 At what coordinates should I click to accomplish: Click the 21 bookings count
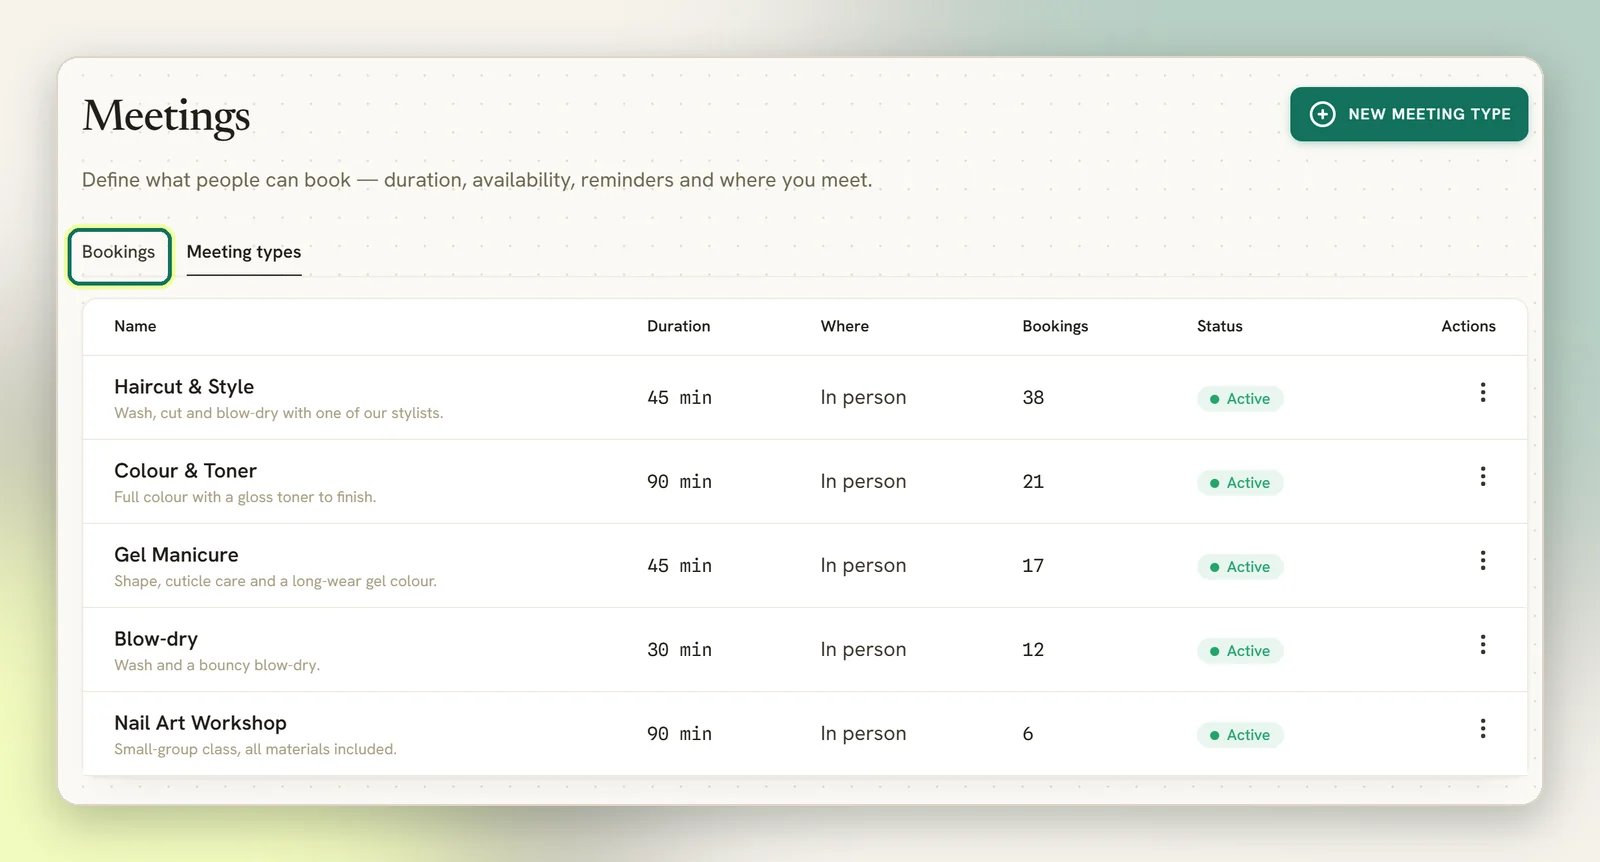pyautogui.click(x=1033, y=482)
